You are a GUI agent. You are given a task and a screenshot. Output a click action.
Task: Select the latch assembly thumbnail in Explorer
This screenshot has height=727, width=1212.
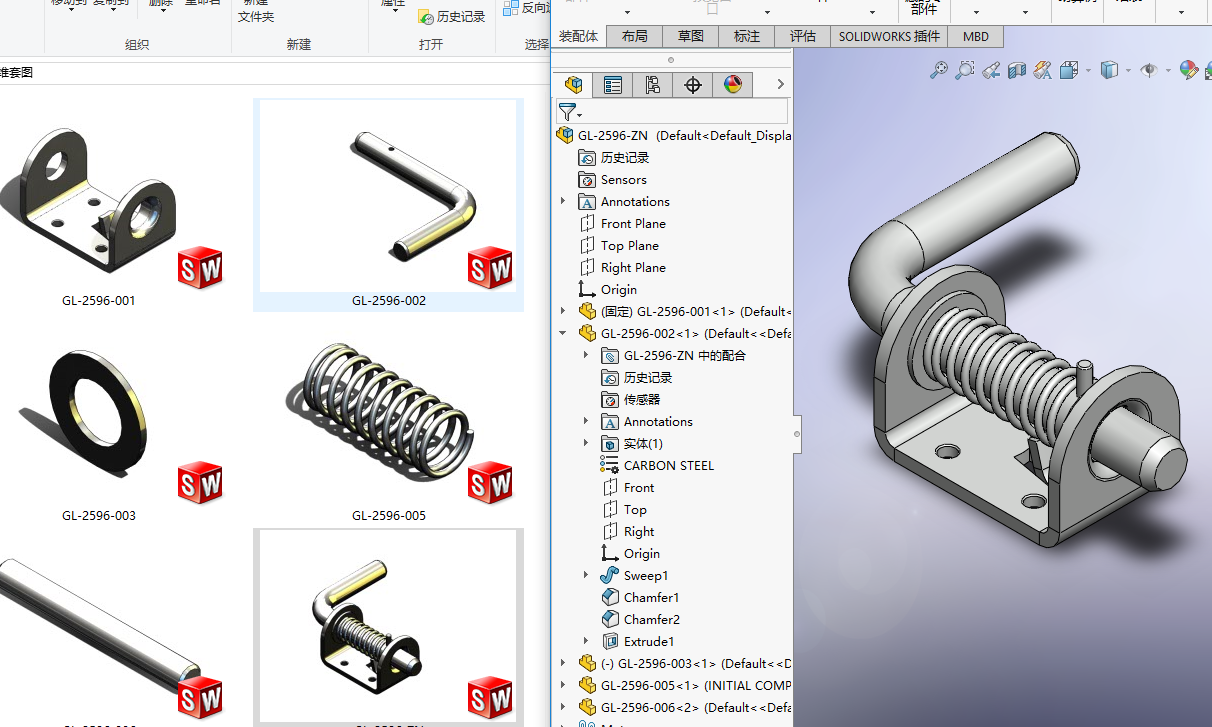pyautogui.click(x=388, y=627)
